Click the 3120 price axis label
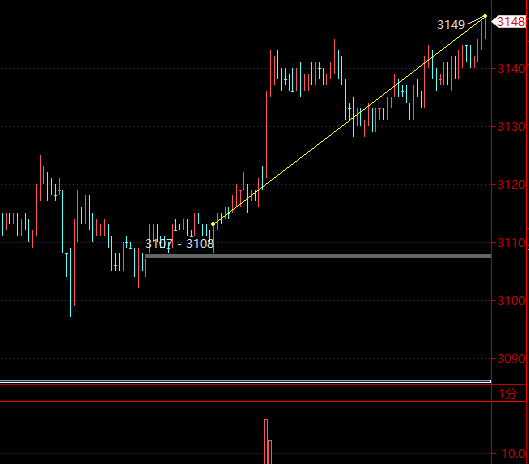529x464 pixels. coord(511,185)
